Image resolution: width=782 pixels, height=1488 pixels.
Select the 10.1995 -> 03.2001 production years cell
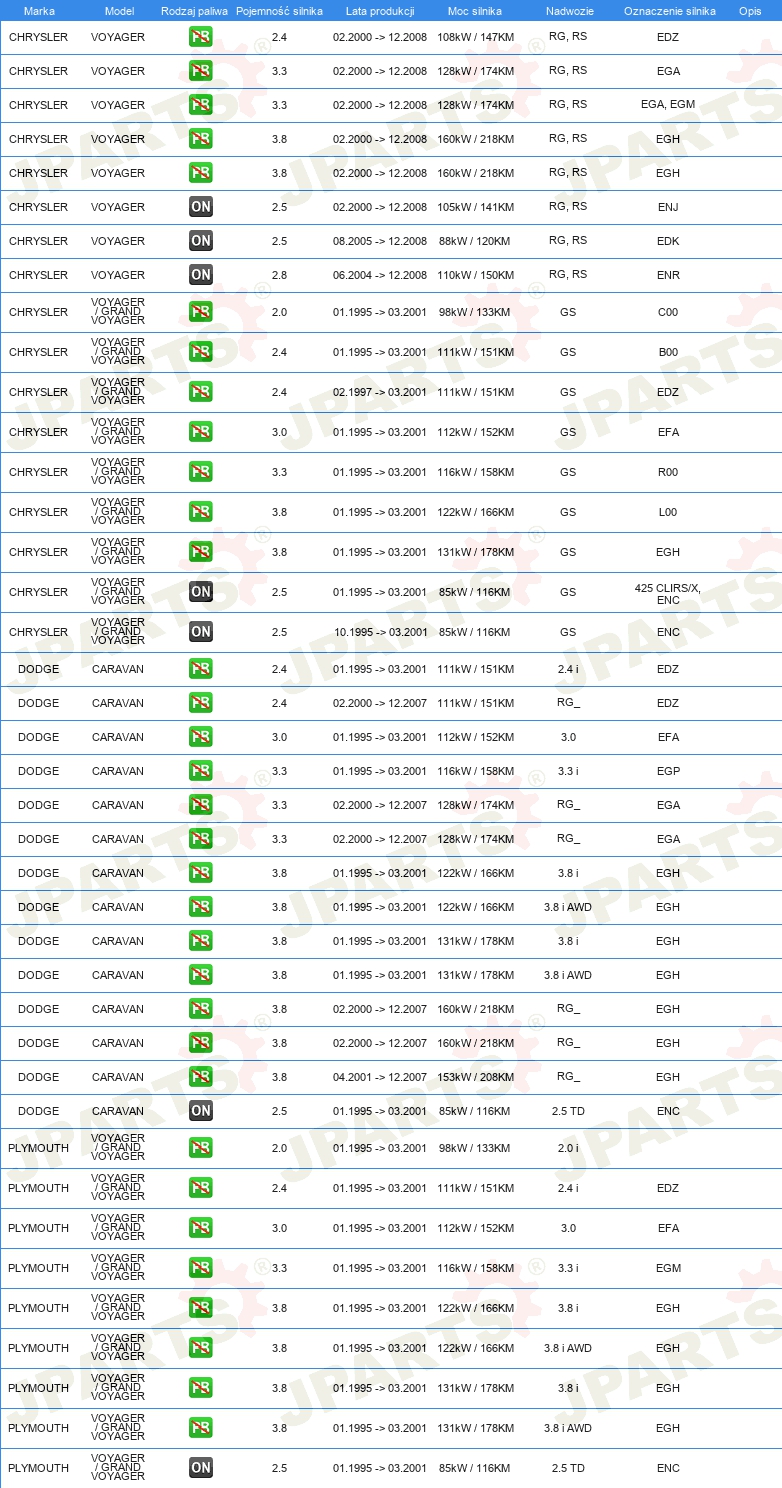coord(380,632)
